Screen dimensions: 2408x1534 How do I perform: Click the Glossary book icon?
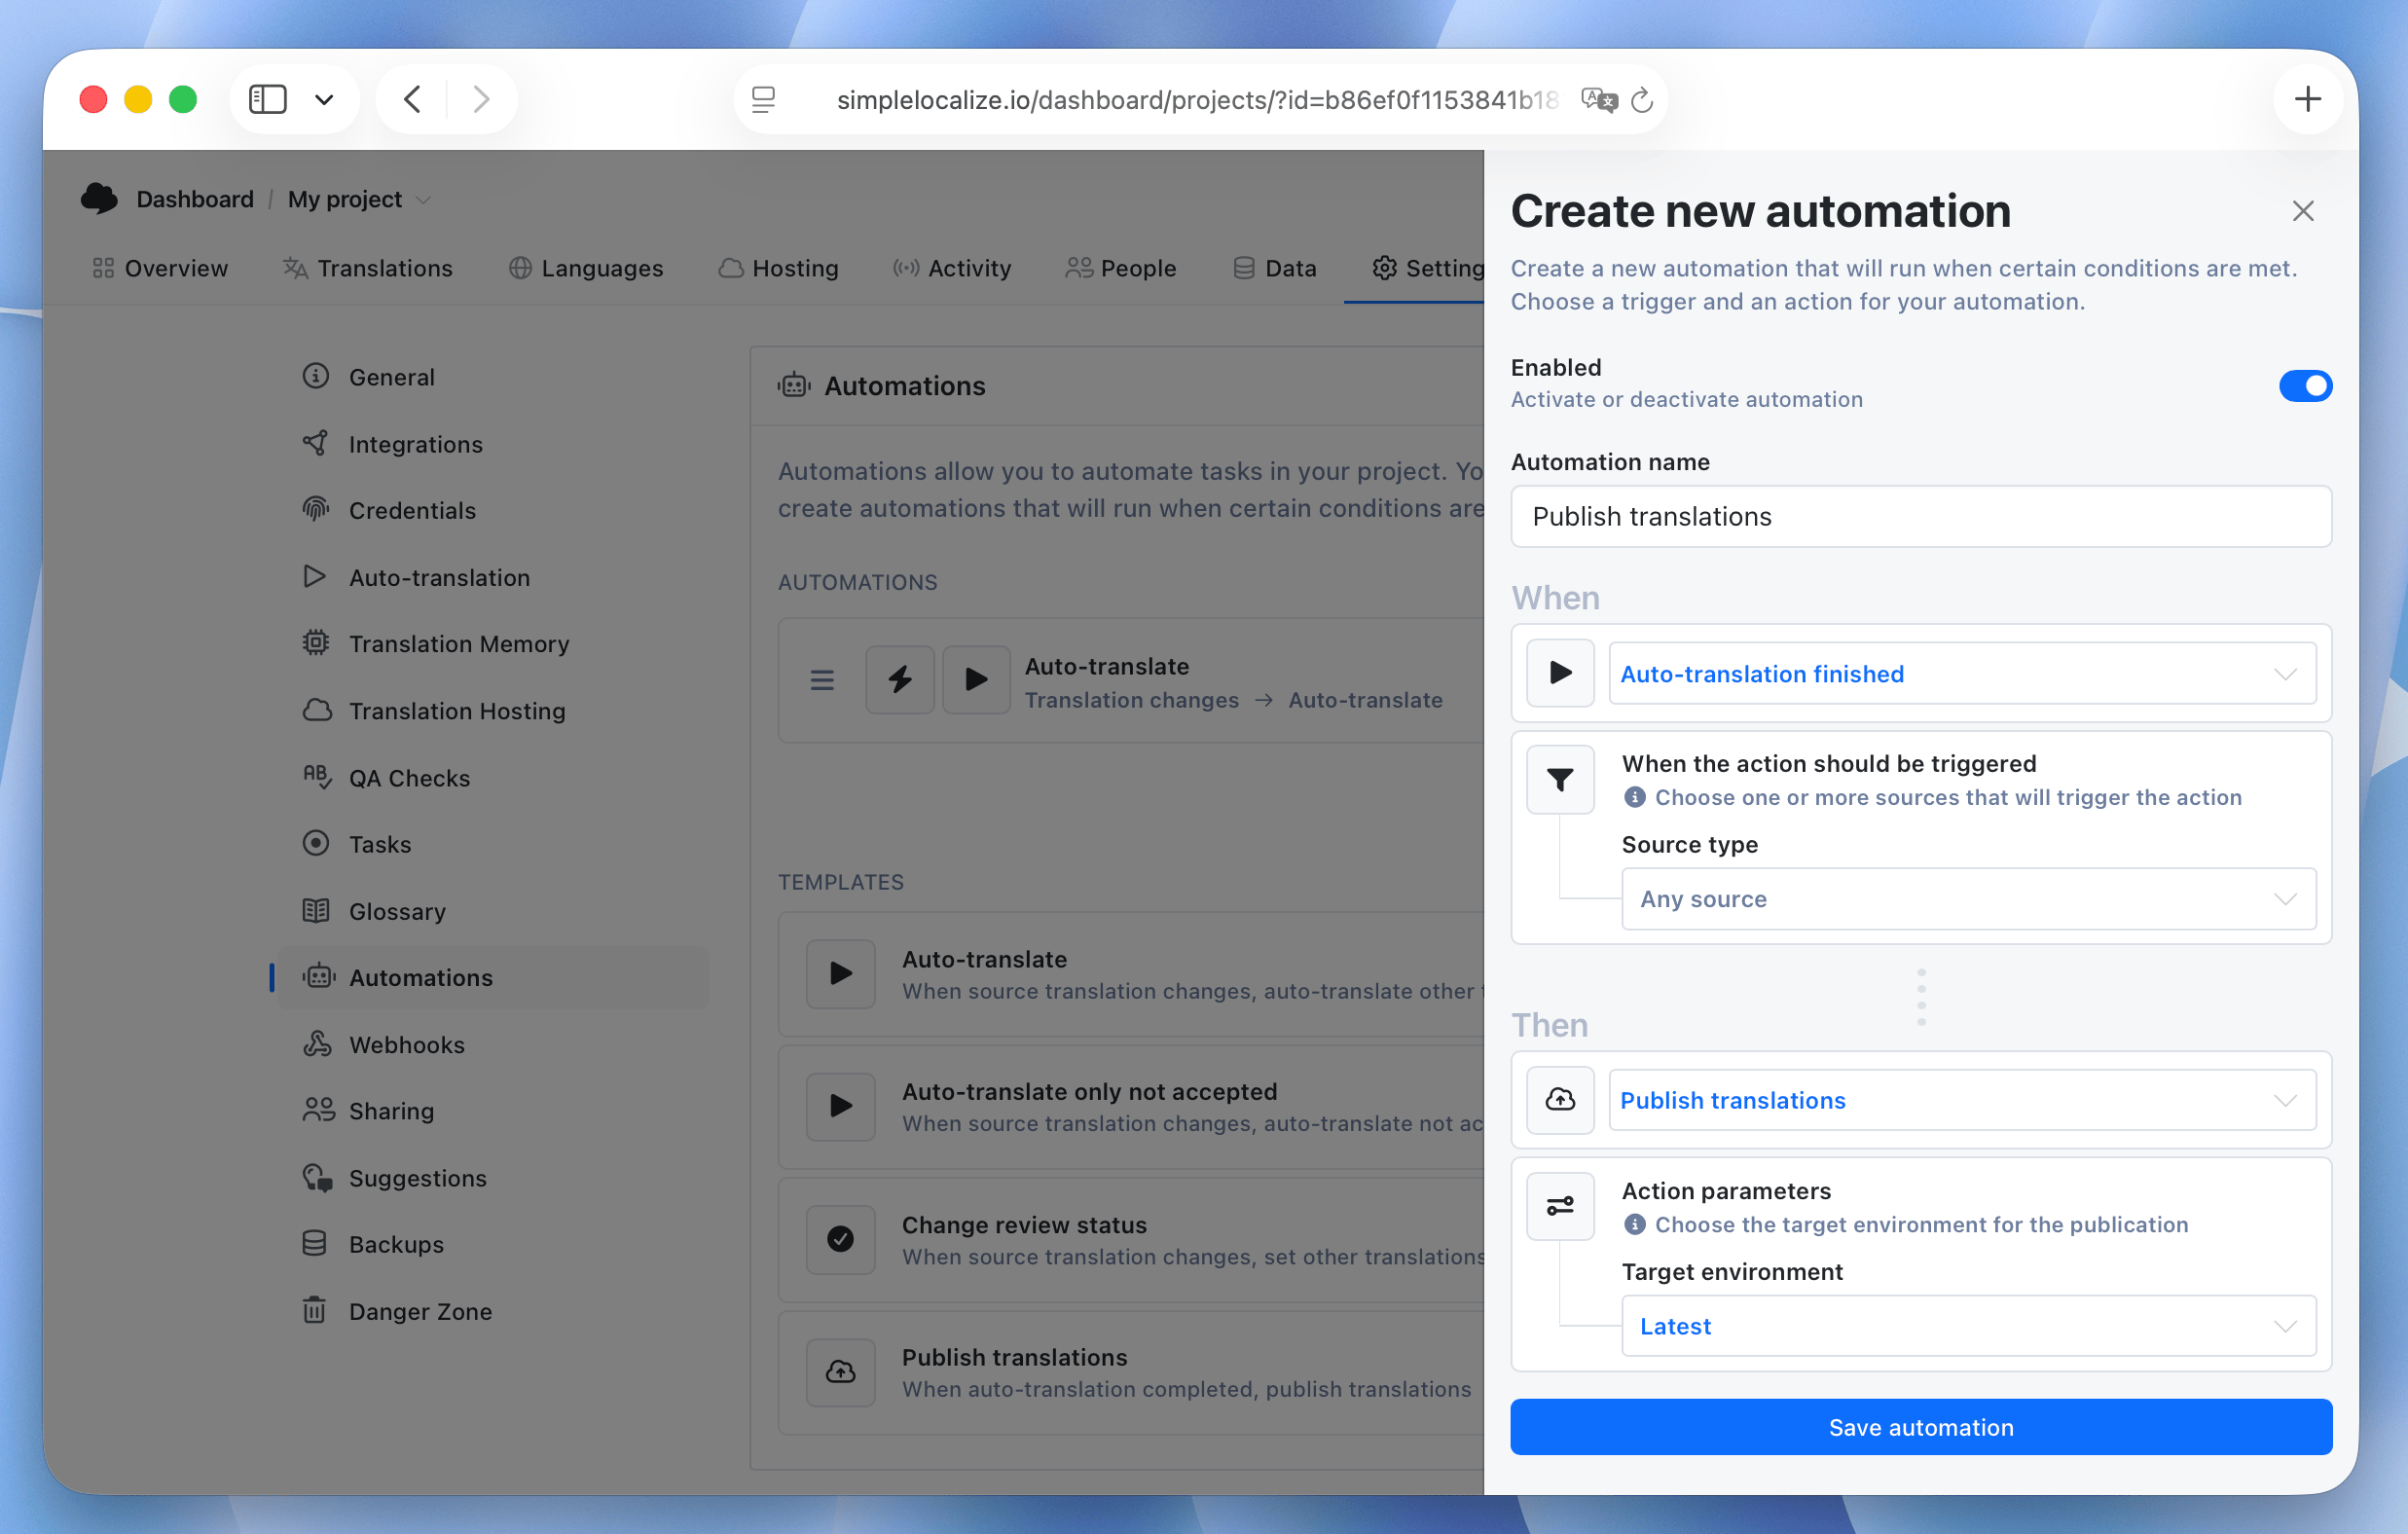click(316, 910)
